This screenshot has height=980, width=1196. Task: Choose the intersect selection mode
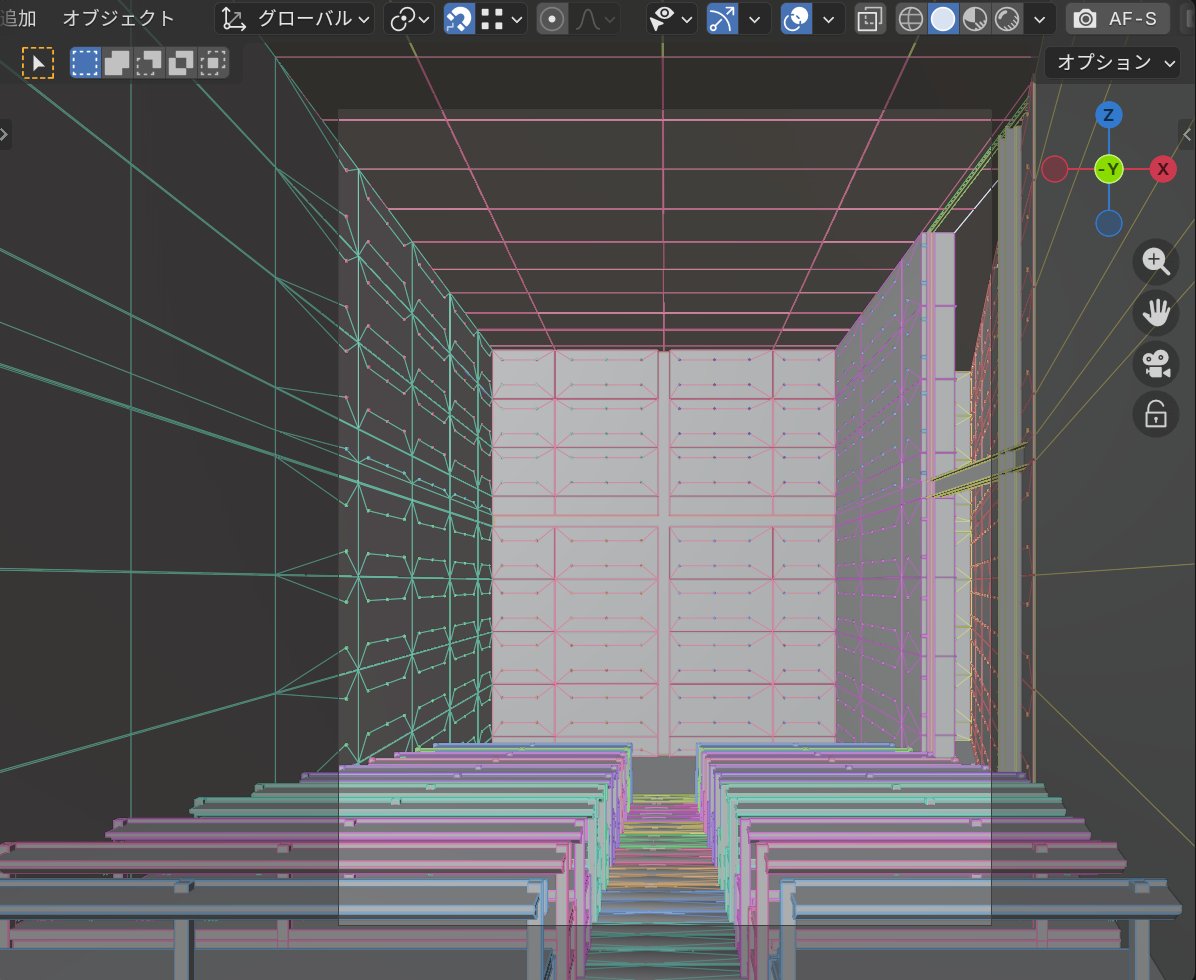pos(213,63)
